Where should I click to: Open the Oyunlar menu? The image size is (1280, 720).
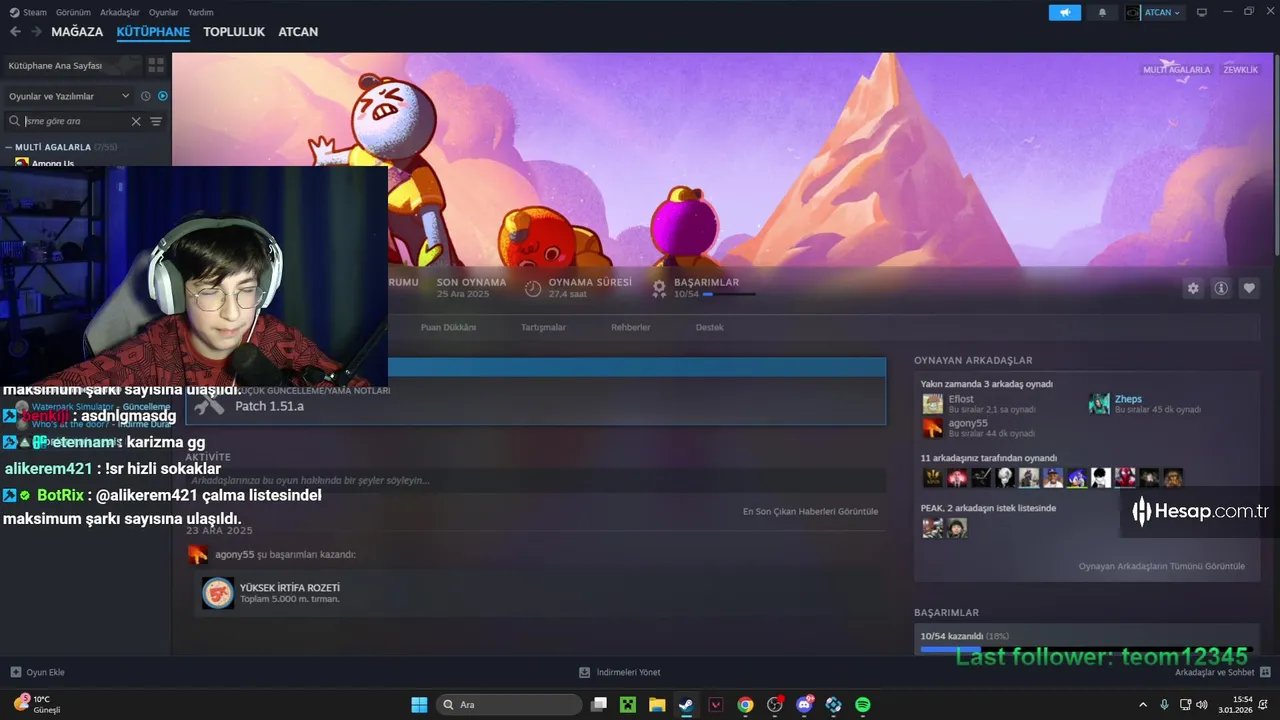click(x=163, y=12)
